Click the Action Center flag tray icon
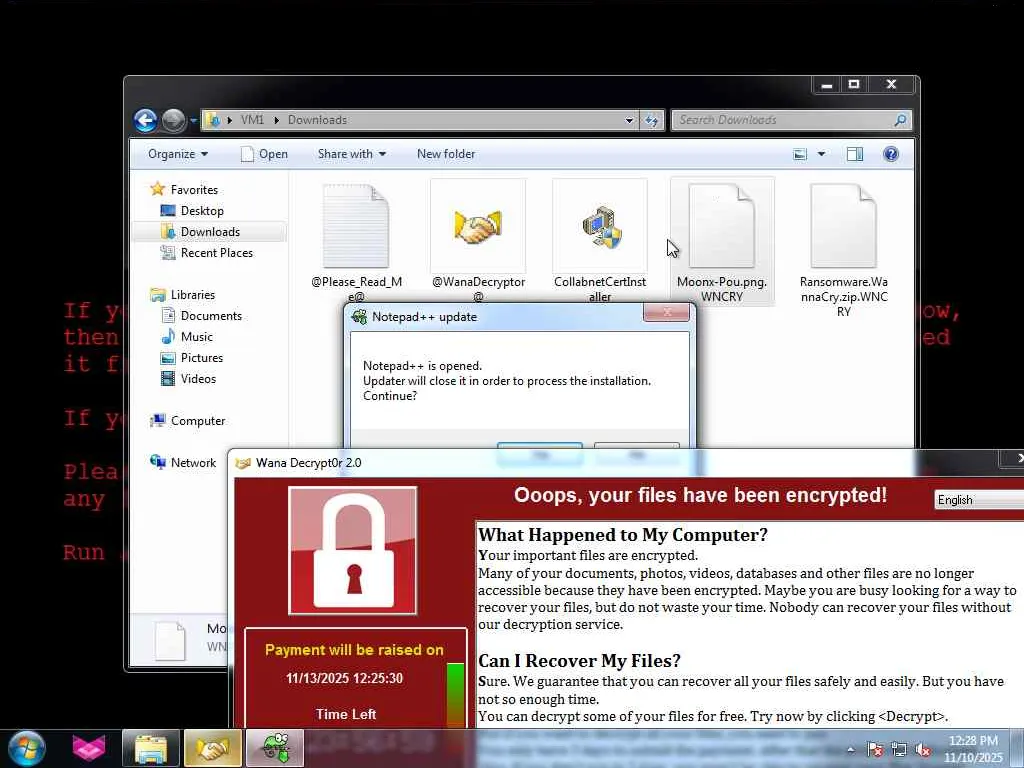Screen dimensions: 1024x768 point(875,750)
